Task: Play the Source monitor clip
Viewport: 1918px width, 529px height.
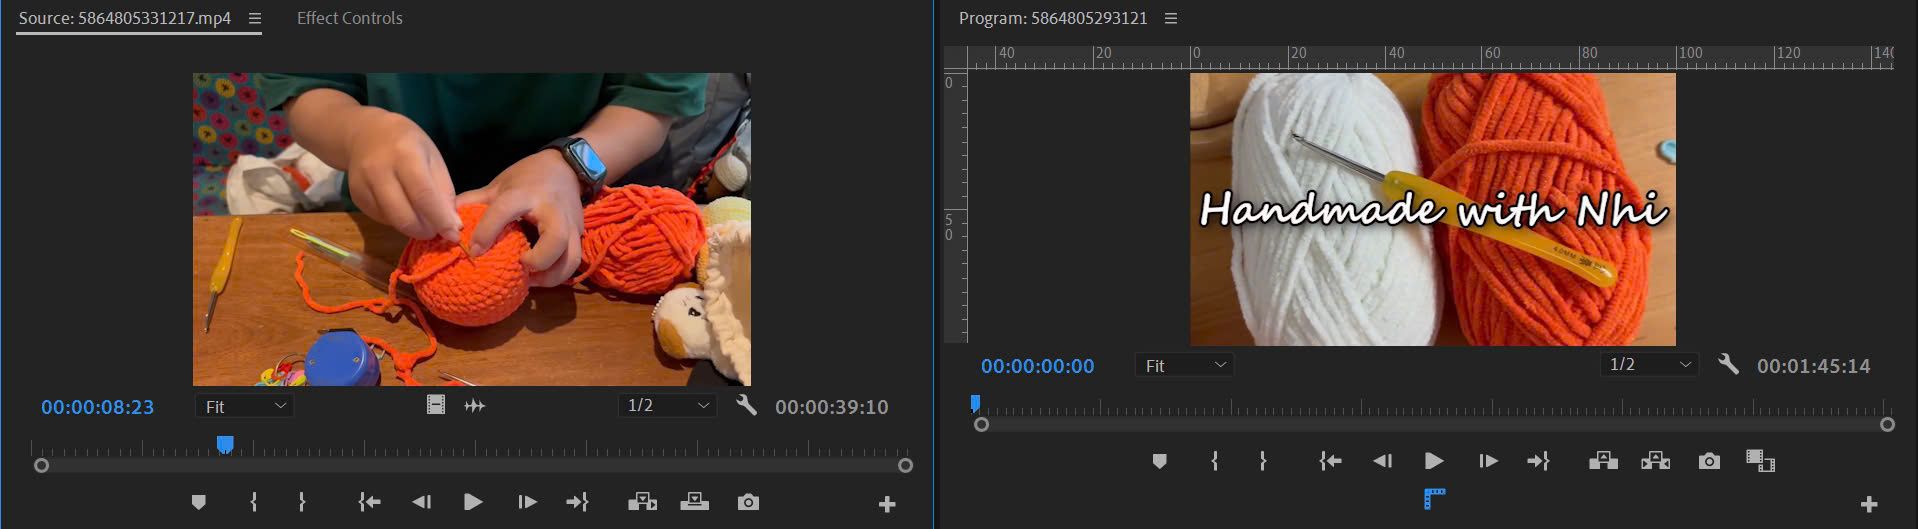Action: pyautogui.click(x=473, y=502)
